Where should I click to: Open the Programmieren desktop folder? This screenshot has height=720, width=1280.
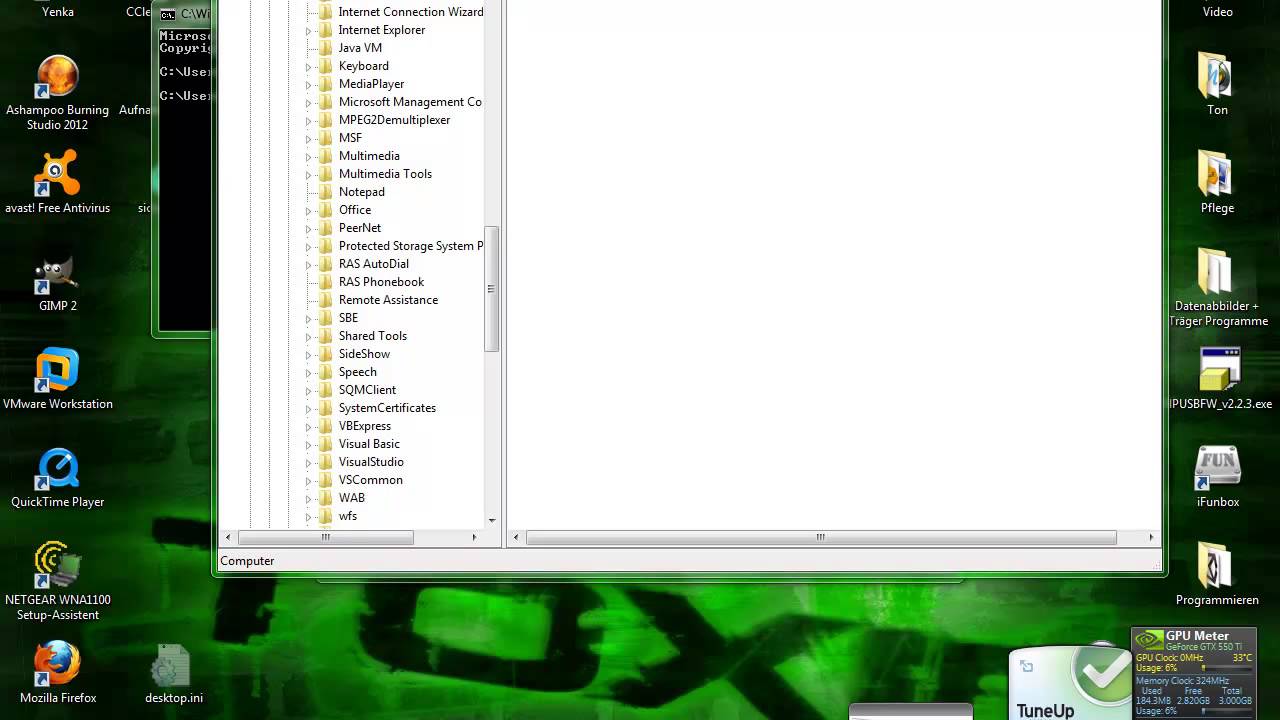(1217, 574)
